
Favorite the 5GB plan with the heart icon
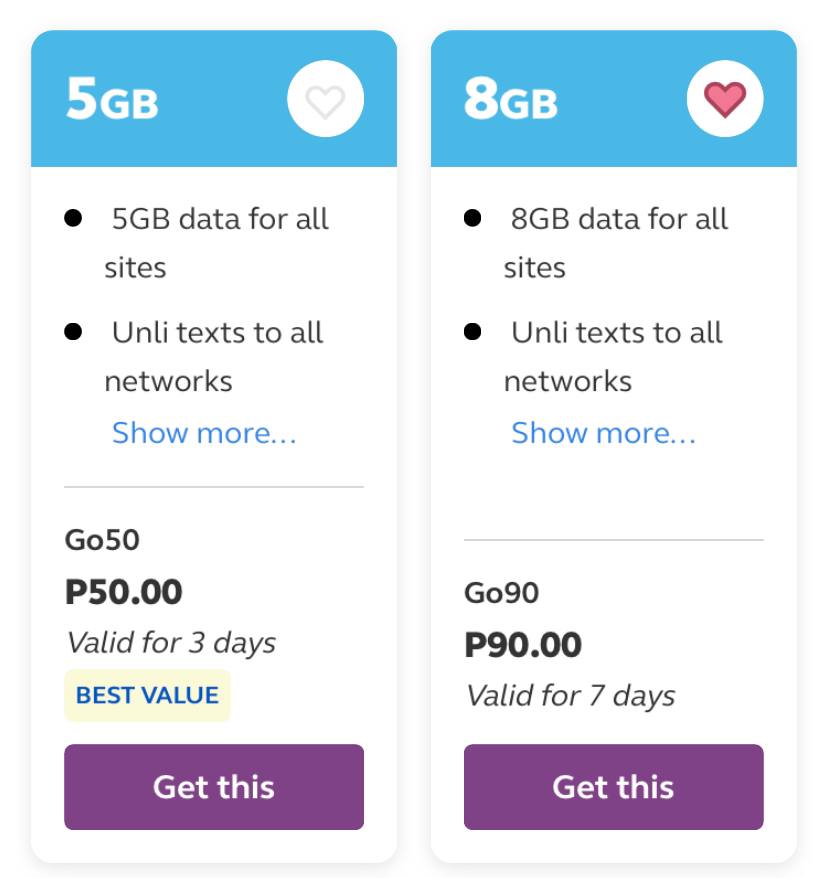pos(325,99)
